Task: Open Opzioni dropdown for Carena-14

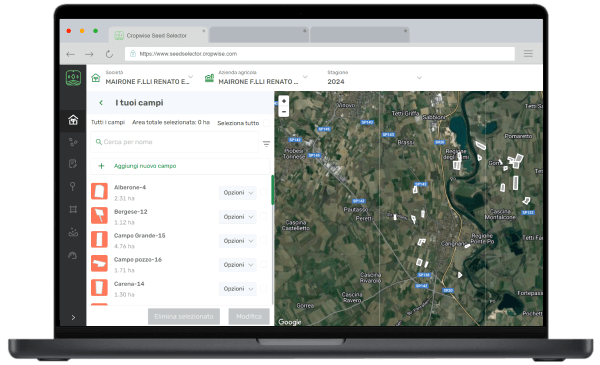Action: (x=238, y=289)
